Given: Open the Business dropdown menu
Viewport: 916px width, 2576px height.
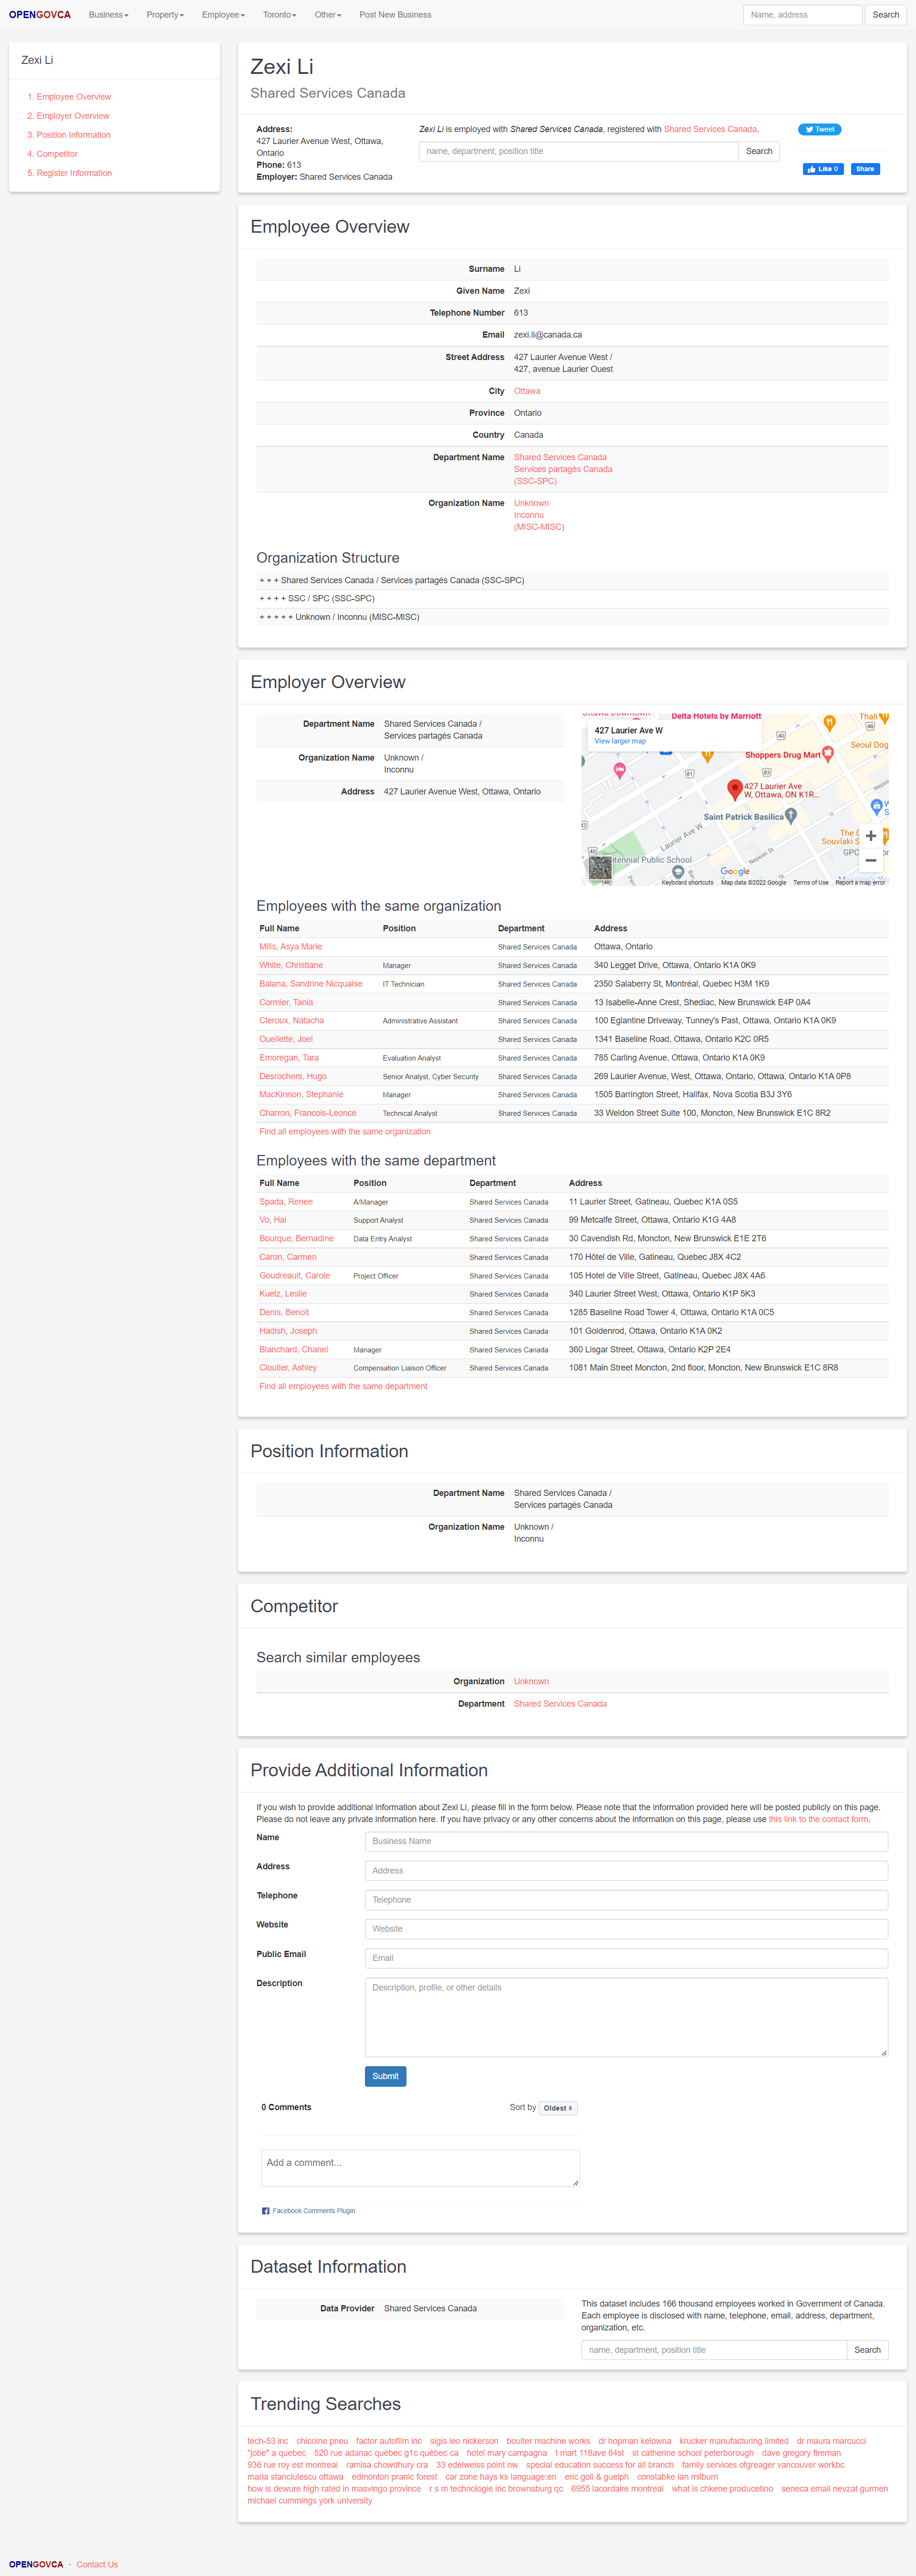Looking at the screenshot, I should 108,15.
